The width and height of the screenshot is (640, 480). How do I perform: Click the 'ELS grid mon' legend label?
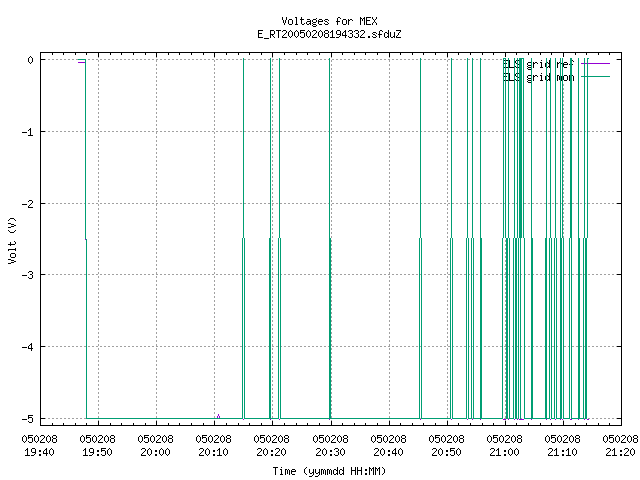pos(538,77)
